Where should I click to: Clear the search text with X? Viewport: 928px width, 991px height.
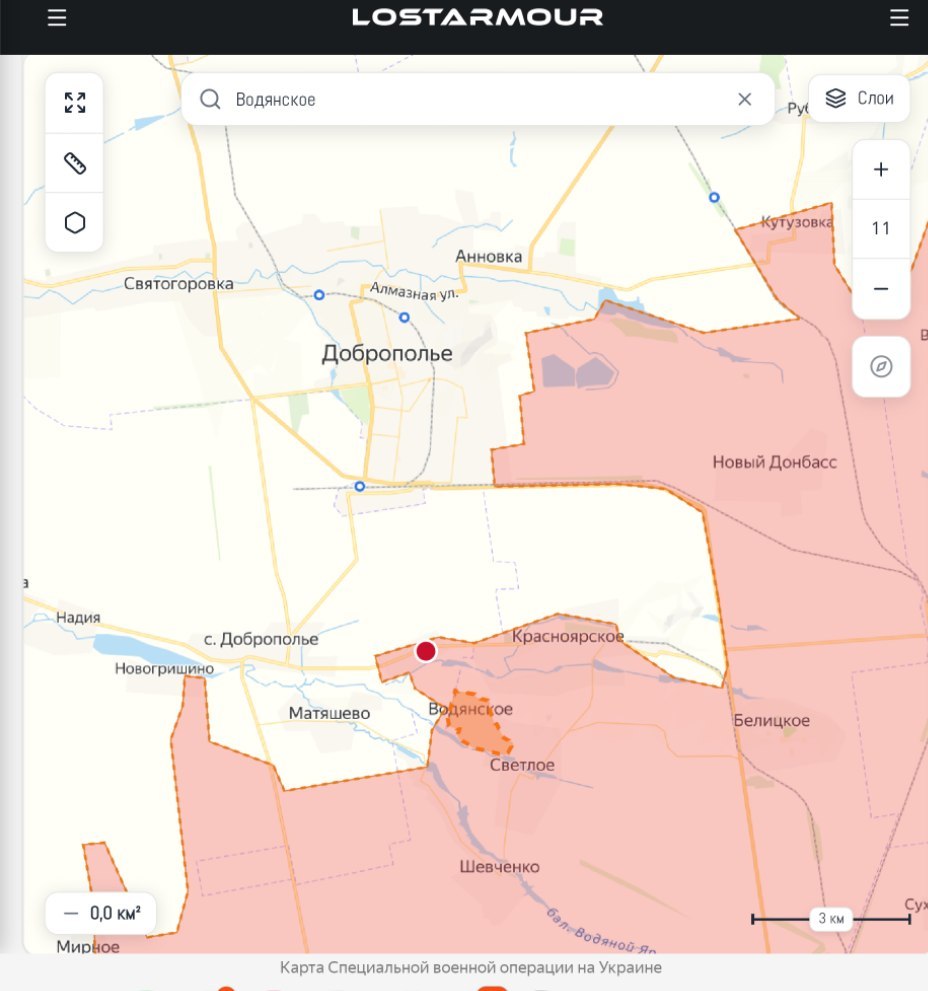click(x=745, y=99)
